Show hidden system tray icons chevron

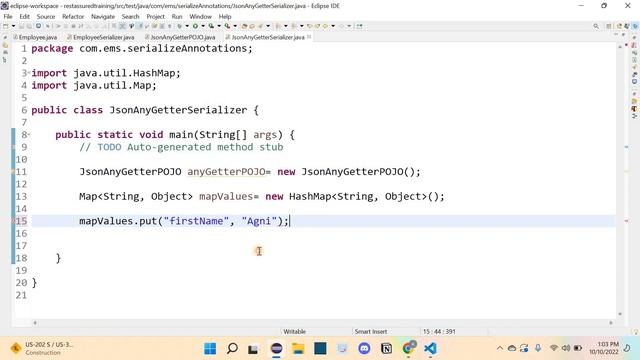coord(500,348)
